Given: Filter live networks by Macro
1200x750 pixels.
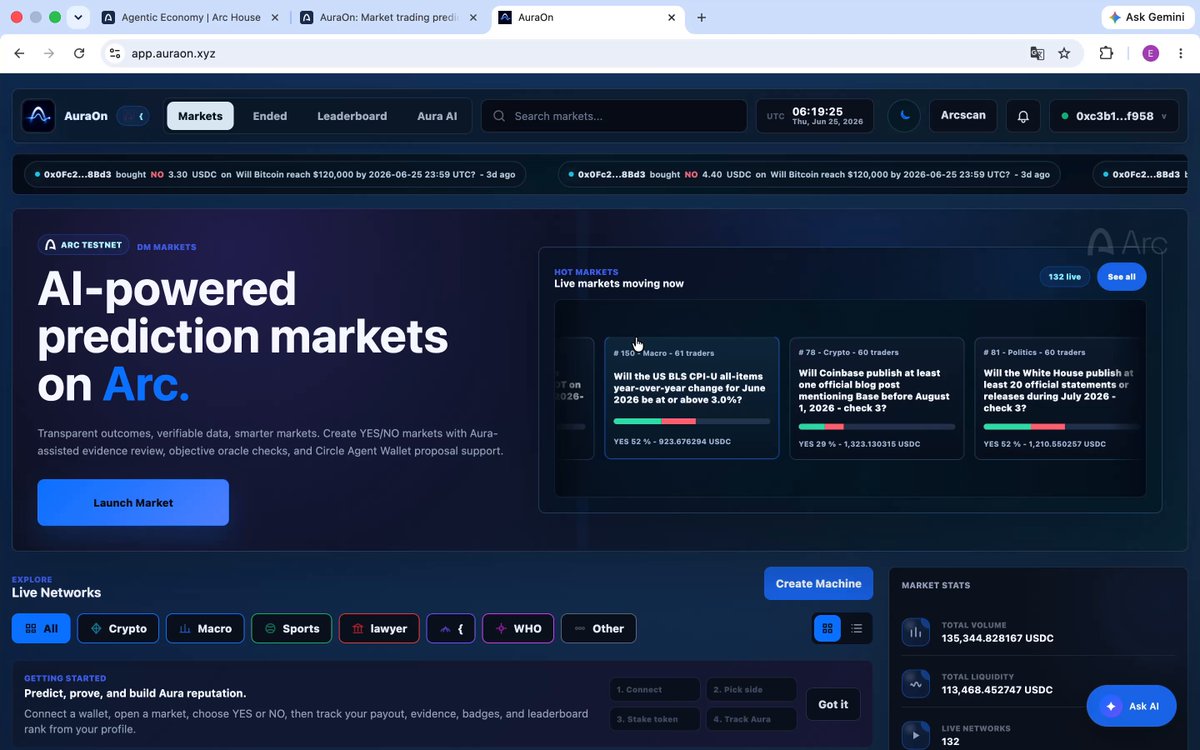Looking at the screenshot, I should point(205,629).
